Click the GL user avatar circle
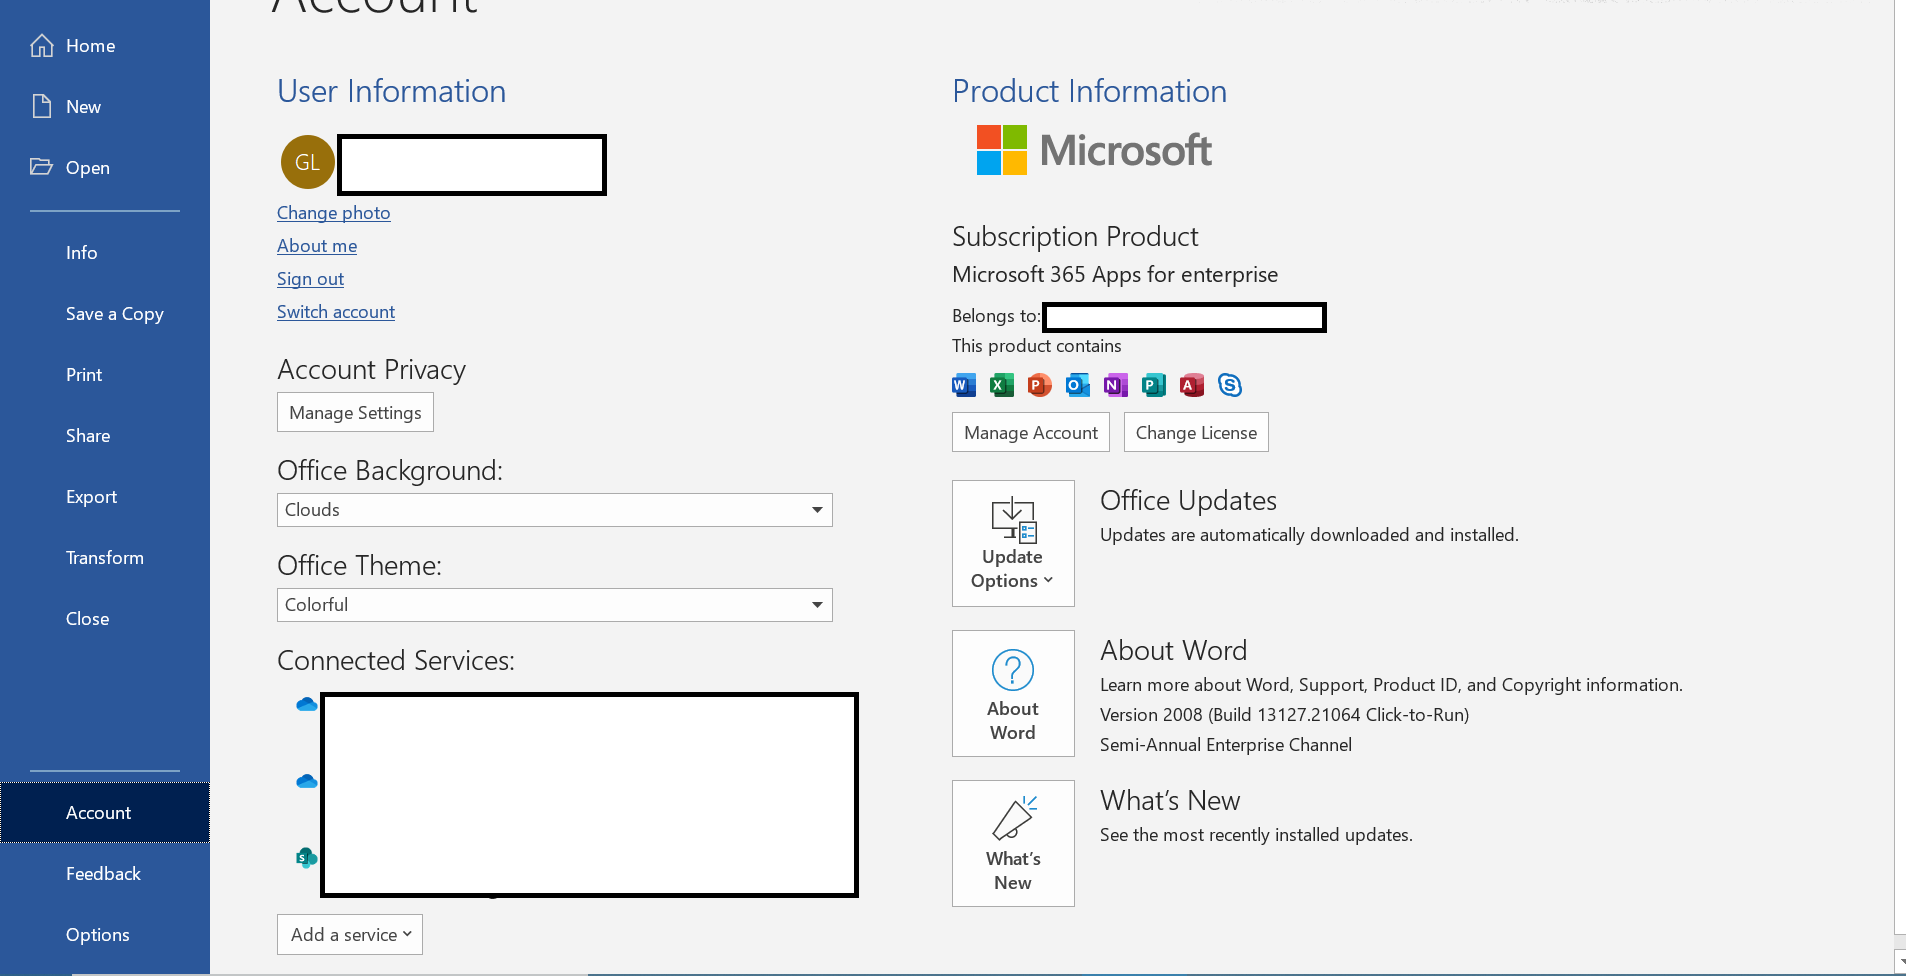 [x=308, y=162]
